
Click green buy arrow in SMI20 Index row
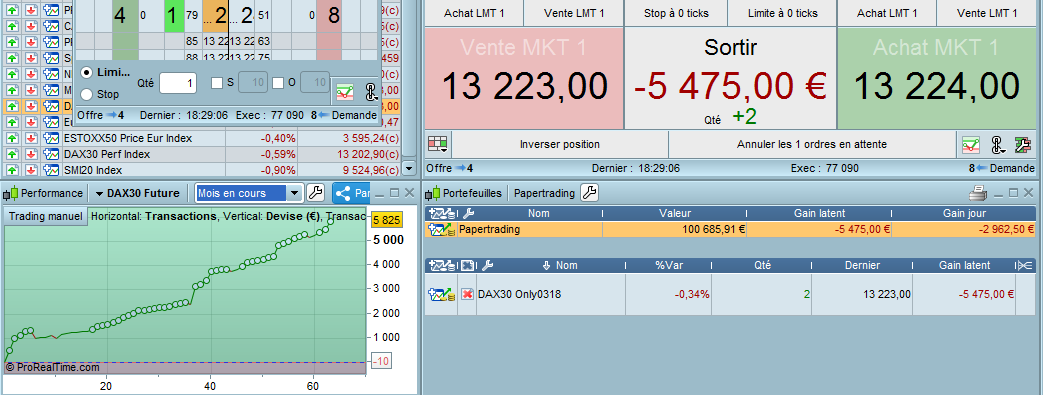pos(13,170)
